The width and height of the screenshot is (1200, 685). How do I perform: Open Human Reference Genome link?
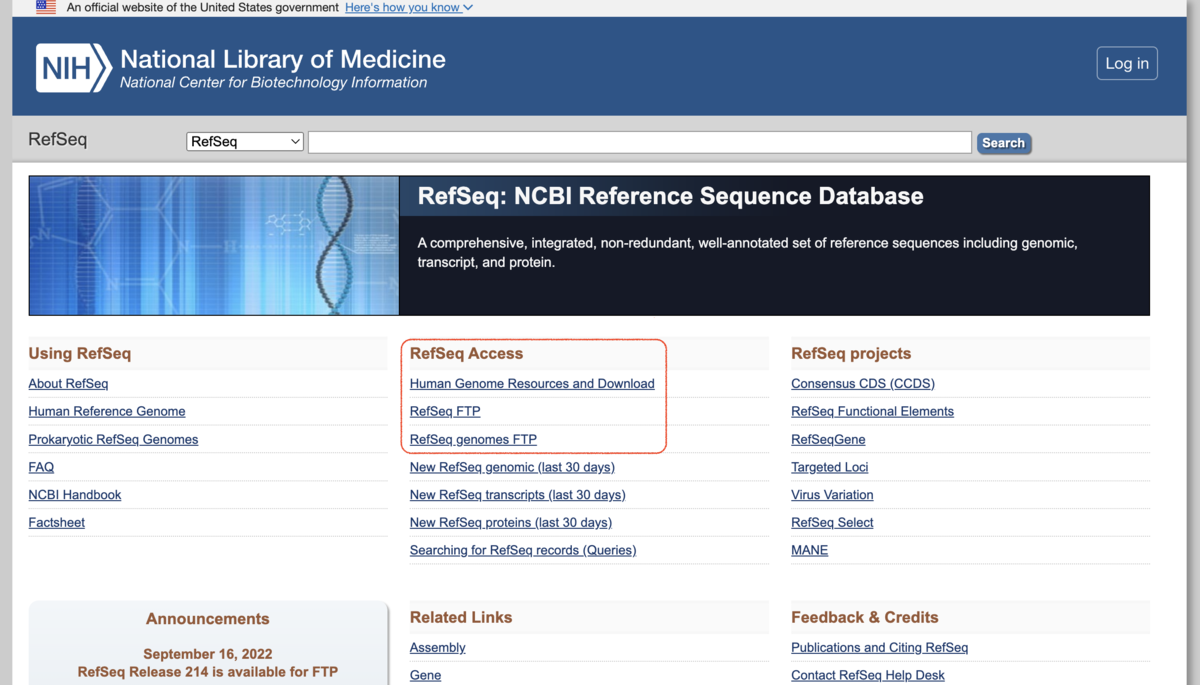(107, 411)
